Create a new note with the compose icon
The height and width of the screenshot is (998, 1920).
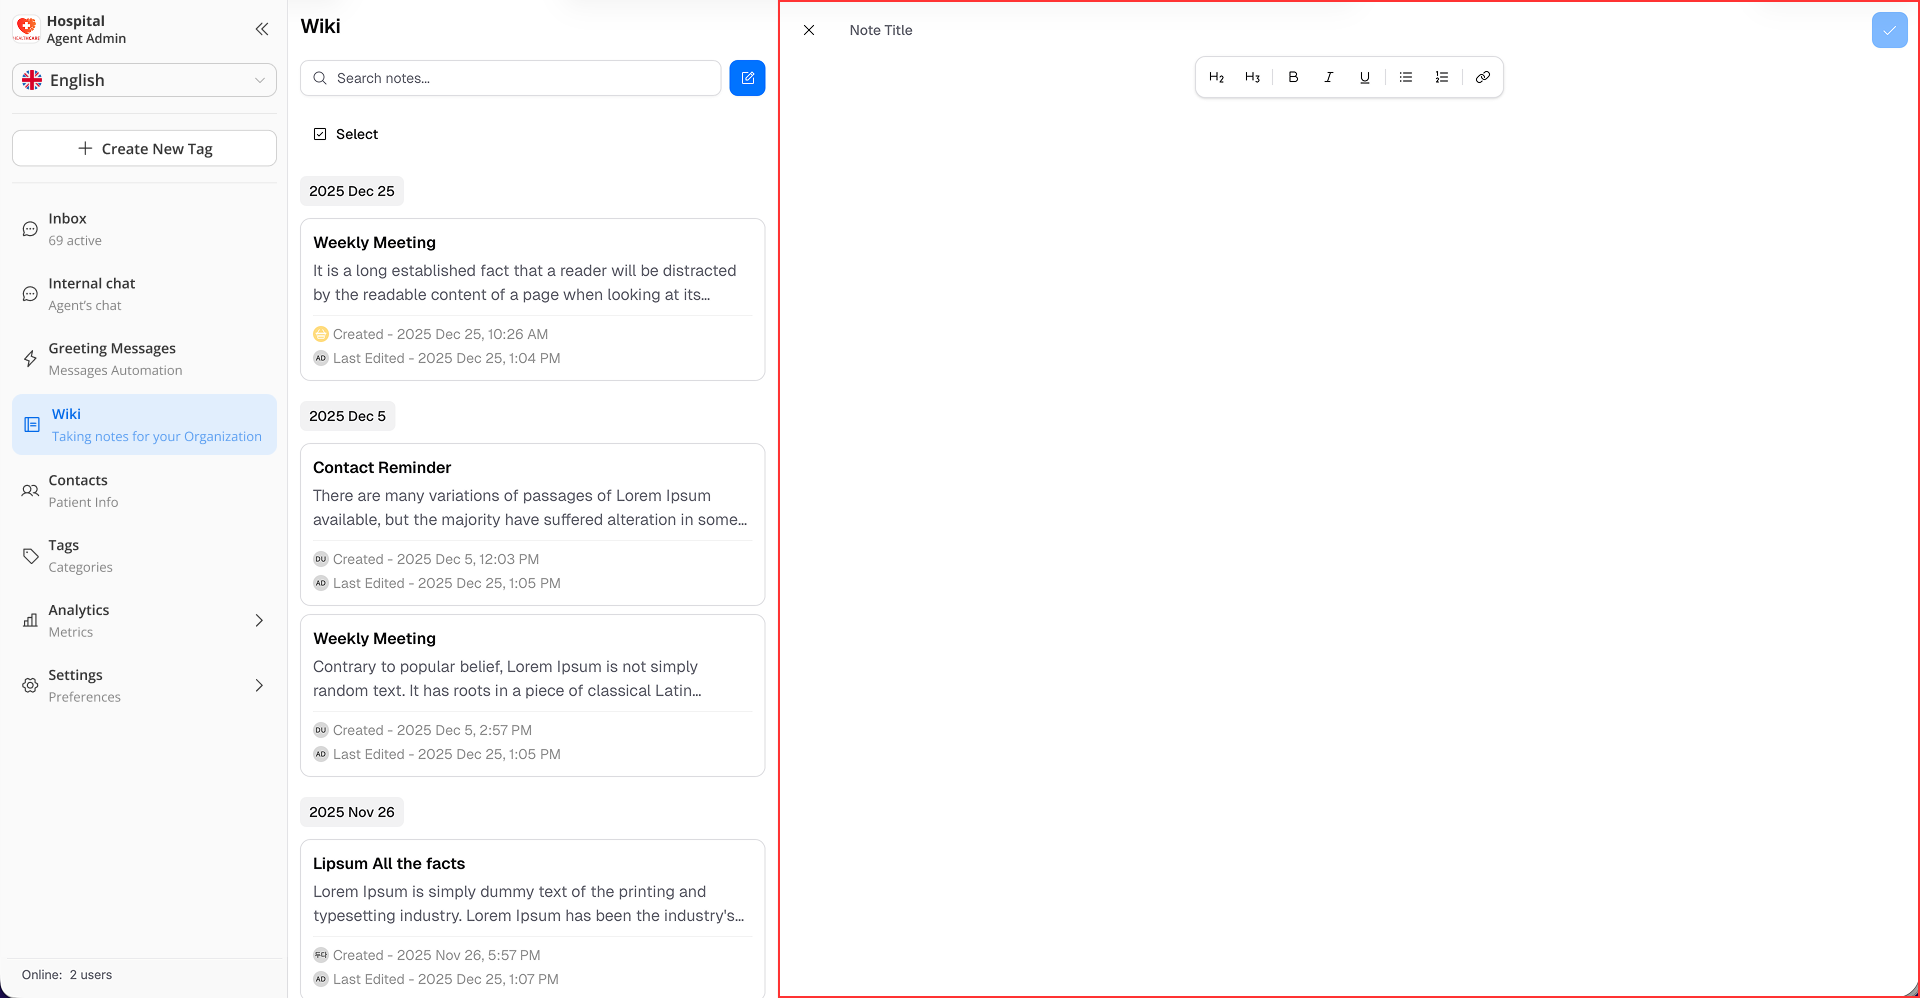pyautogui.click(x=747, y=77)
